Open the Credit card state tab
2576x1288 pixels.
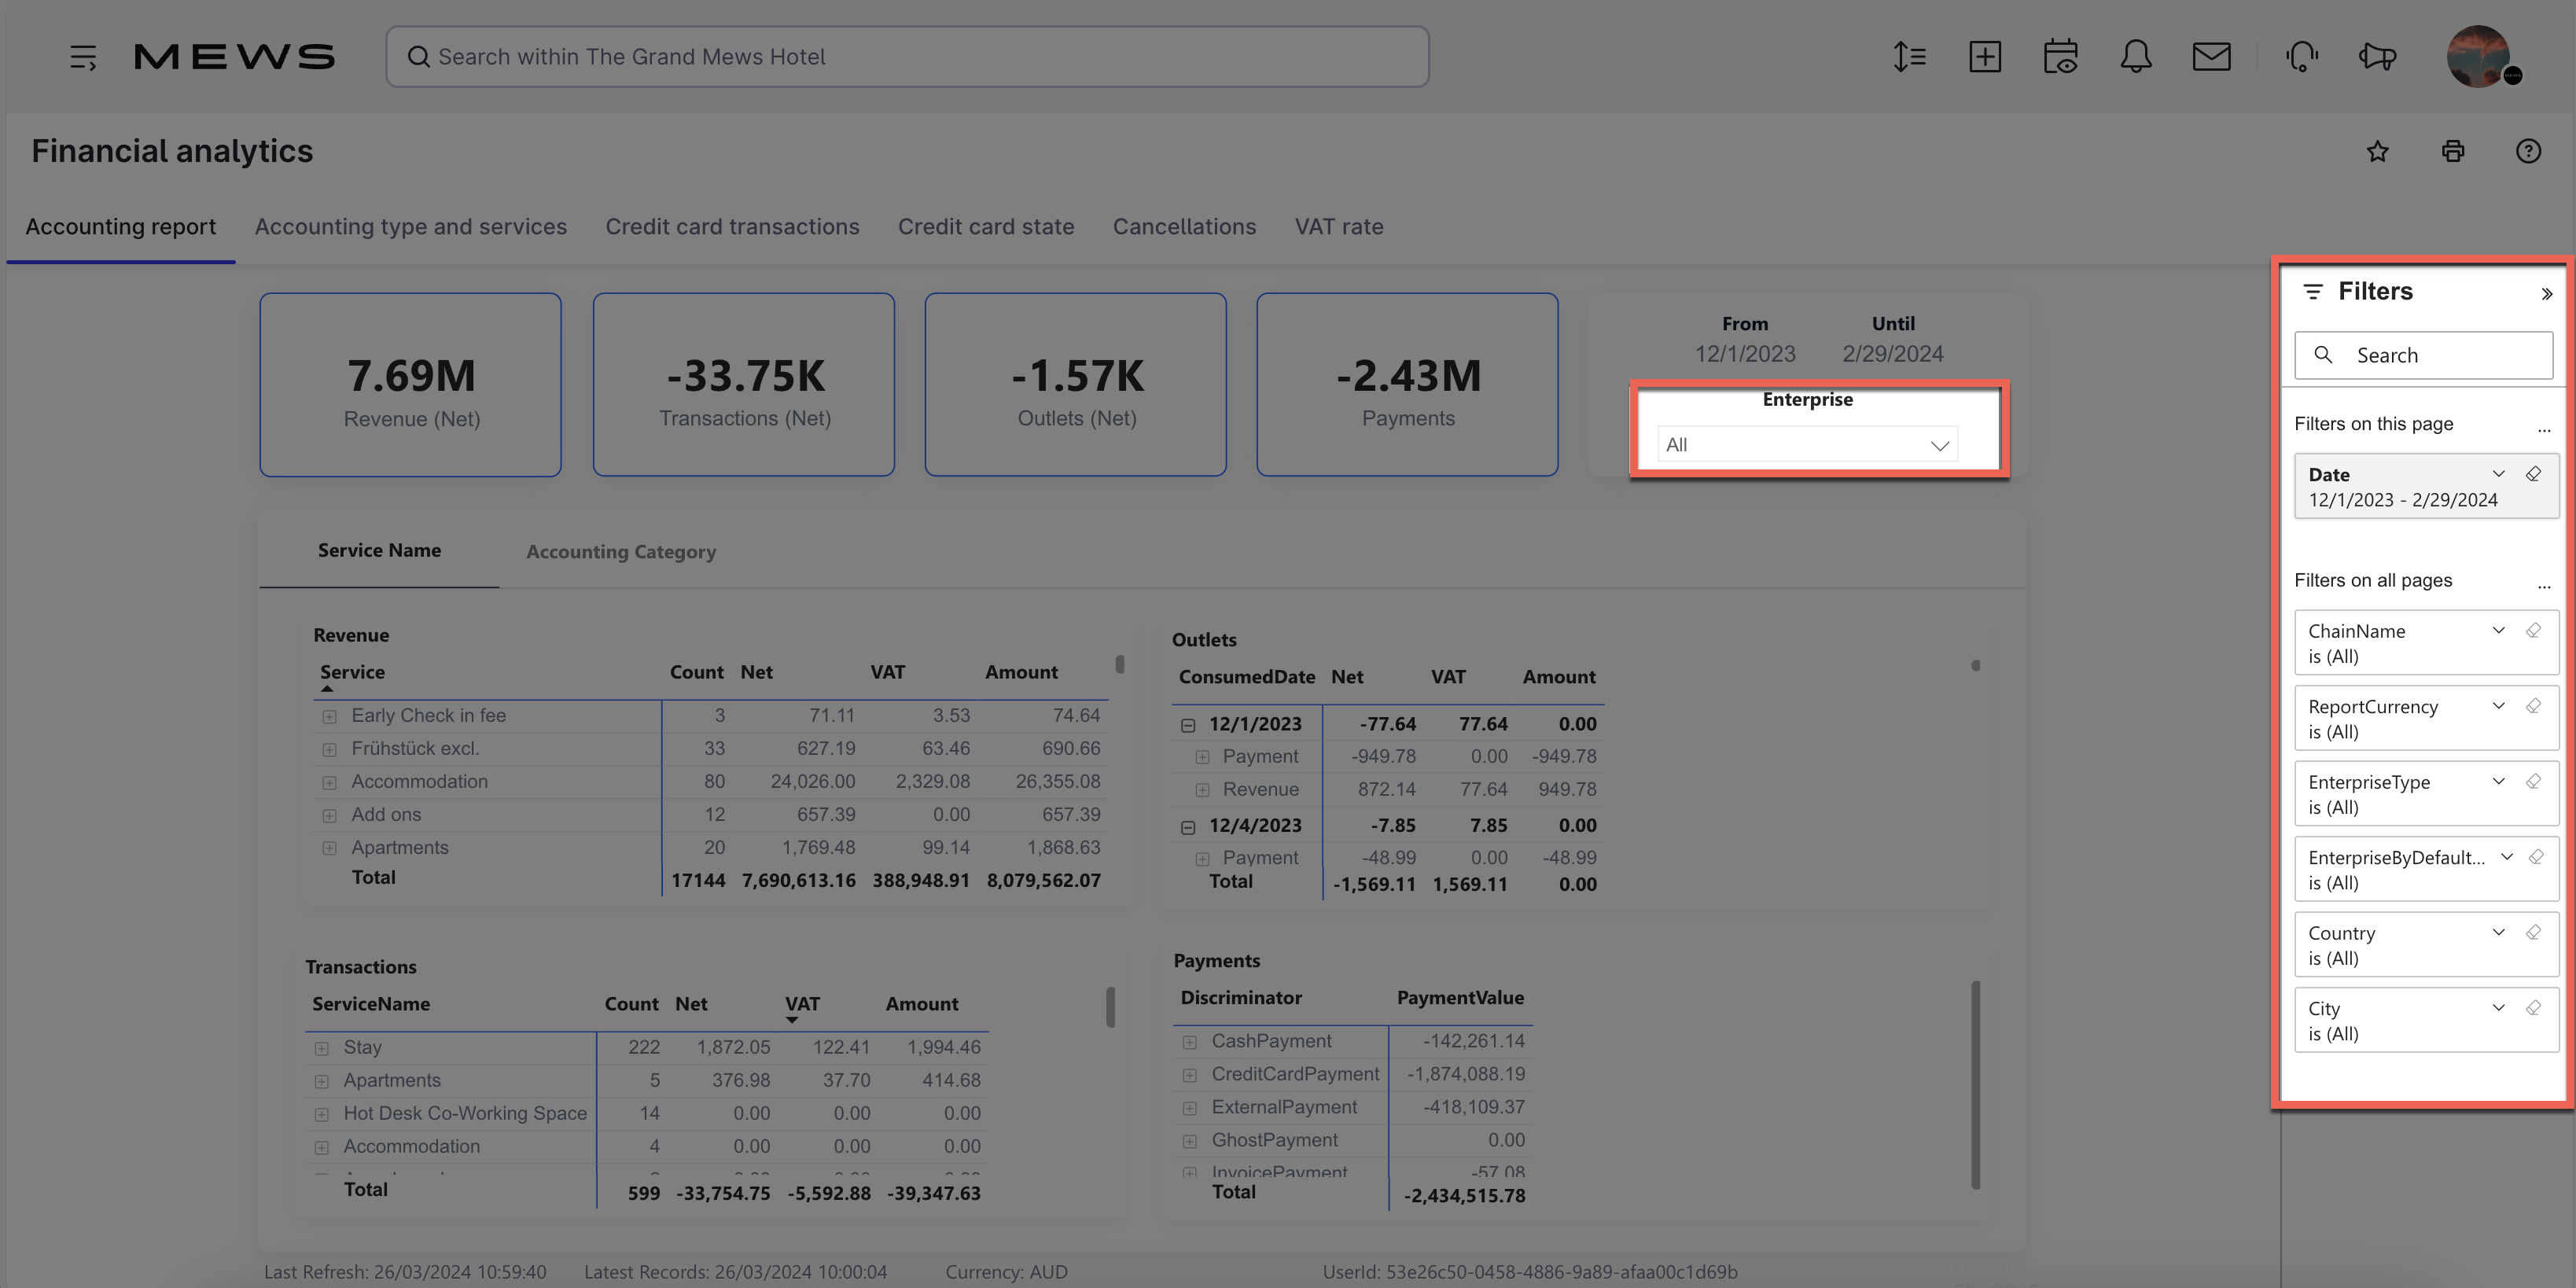pyautogui.click(x=986, y=227)
